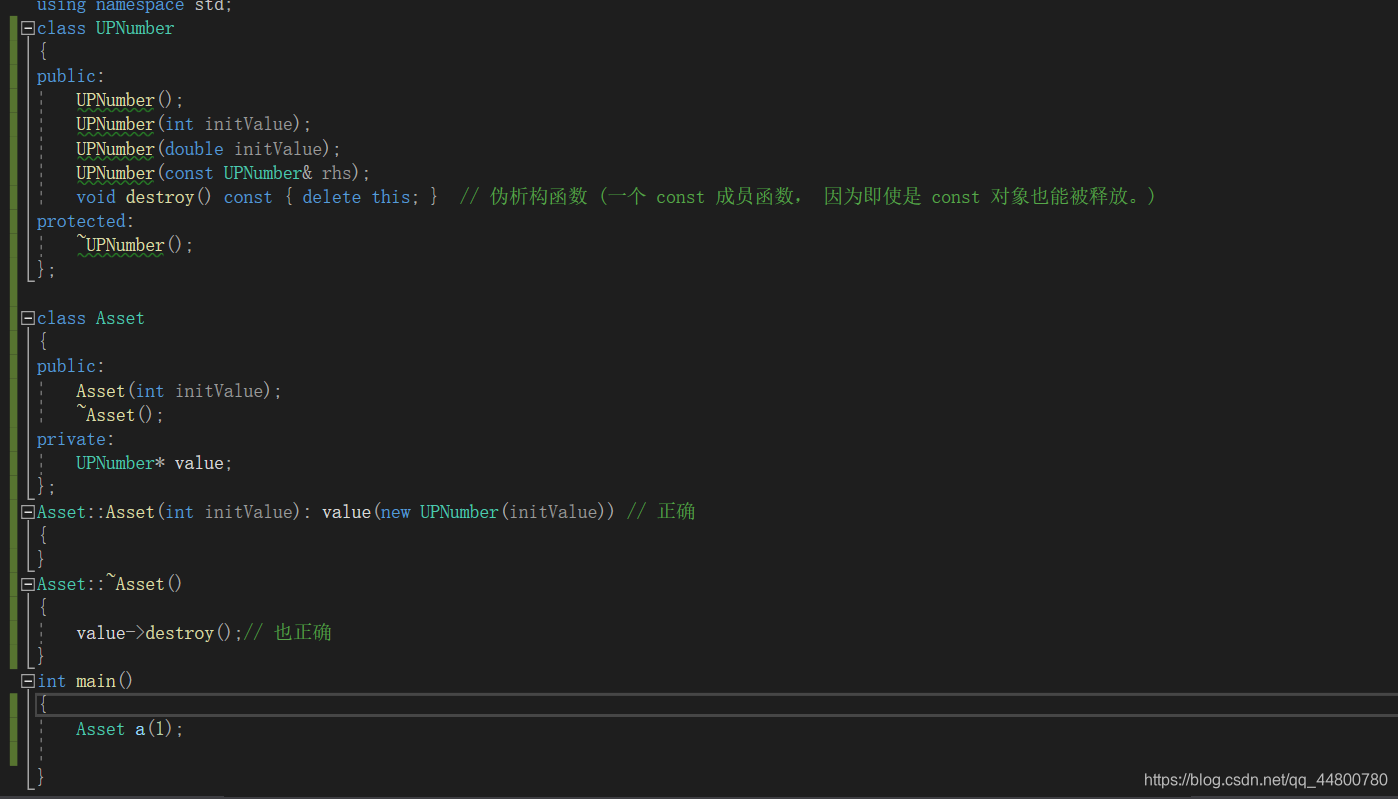
Task: Click 'UPNumber* value;' member declaration
Action: click(x=154, y=463)
